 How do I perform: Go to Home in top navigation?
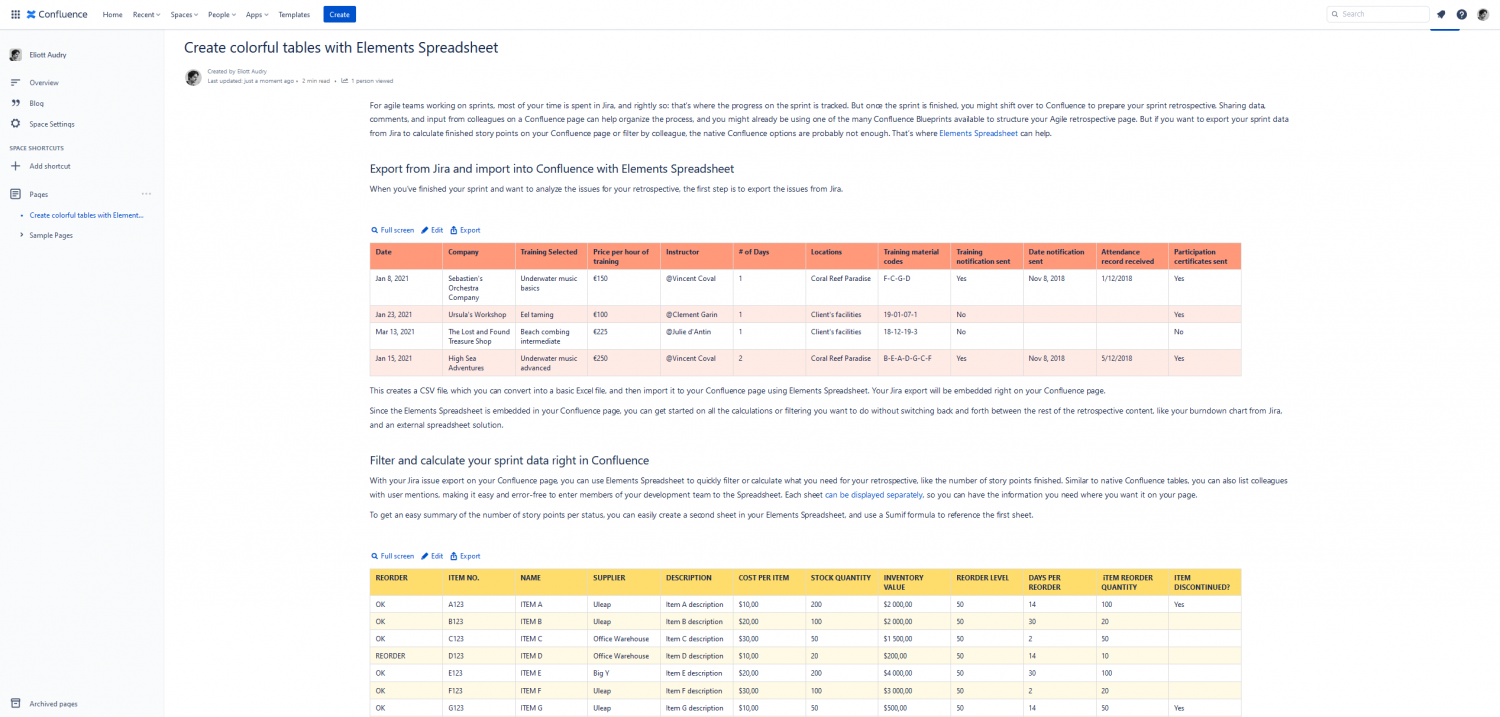[x=112, y=14]
